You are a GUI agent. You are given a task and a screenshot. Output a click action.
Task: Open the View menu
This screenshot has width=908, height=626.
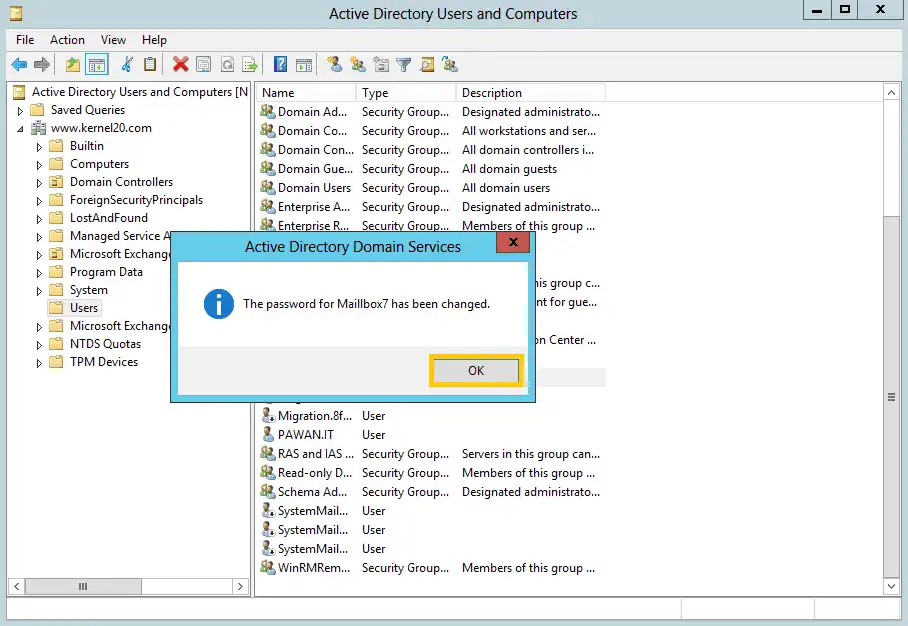click(x=113, y=39)
